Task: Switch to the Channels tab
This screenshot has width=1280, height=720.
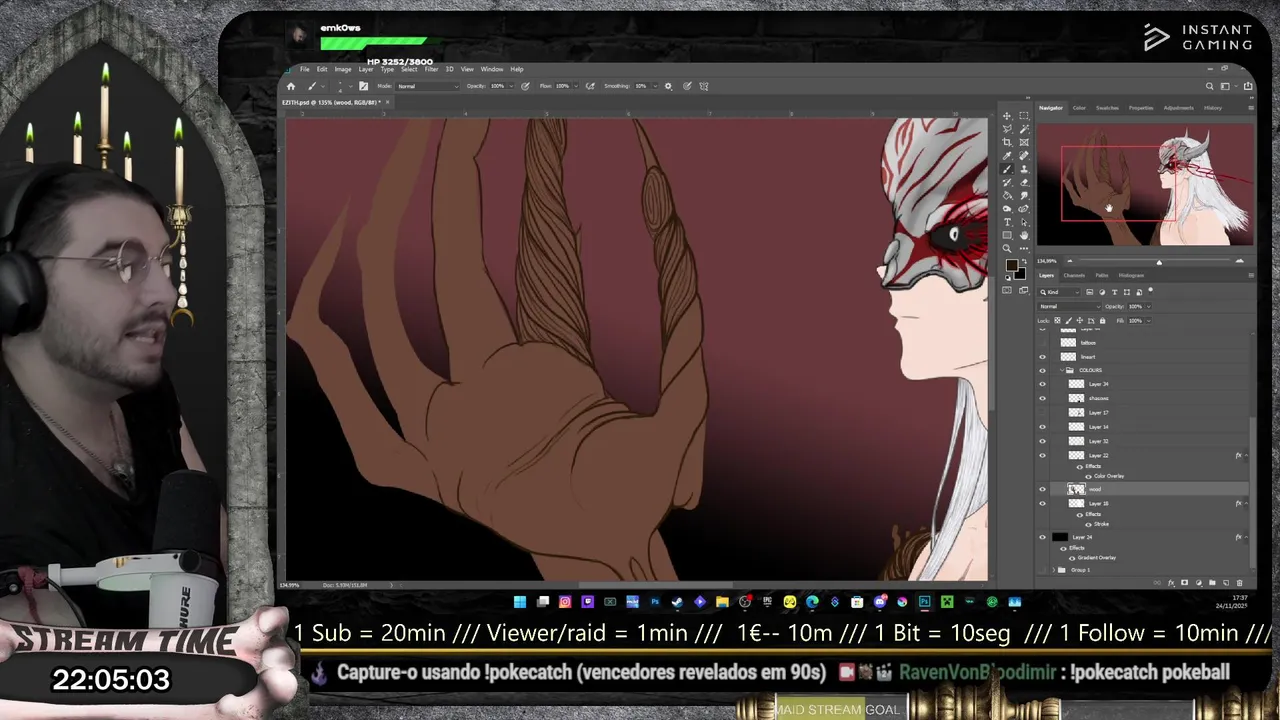Action: [x=1074, y=275]
